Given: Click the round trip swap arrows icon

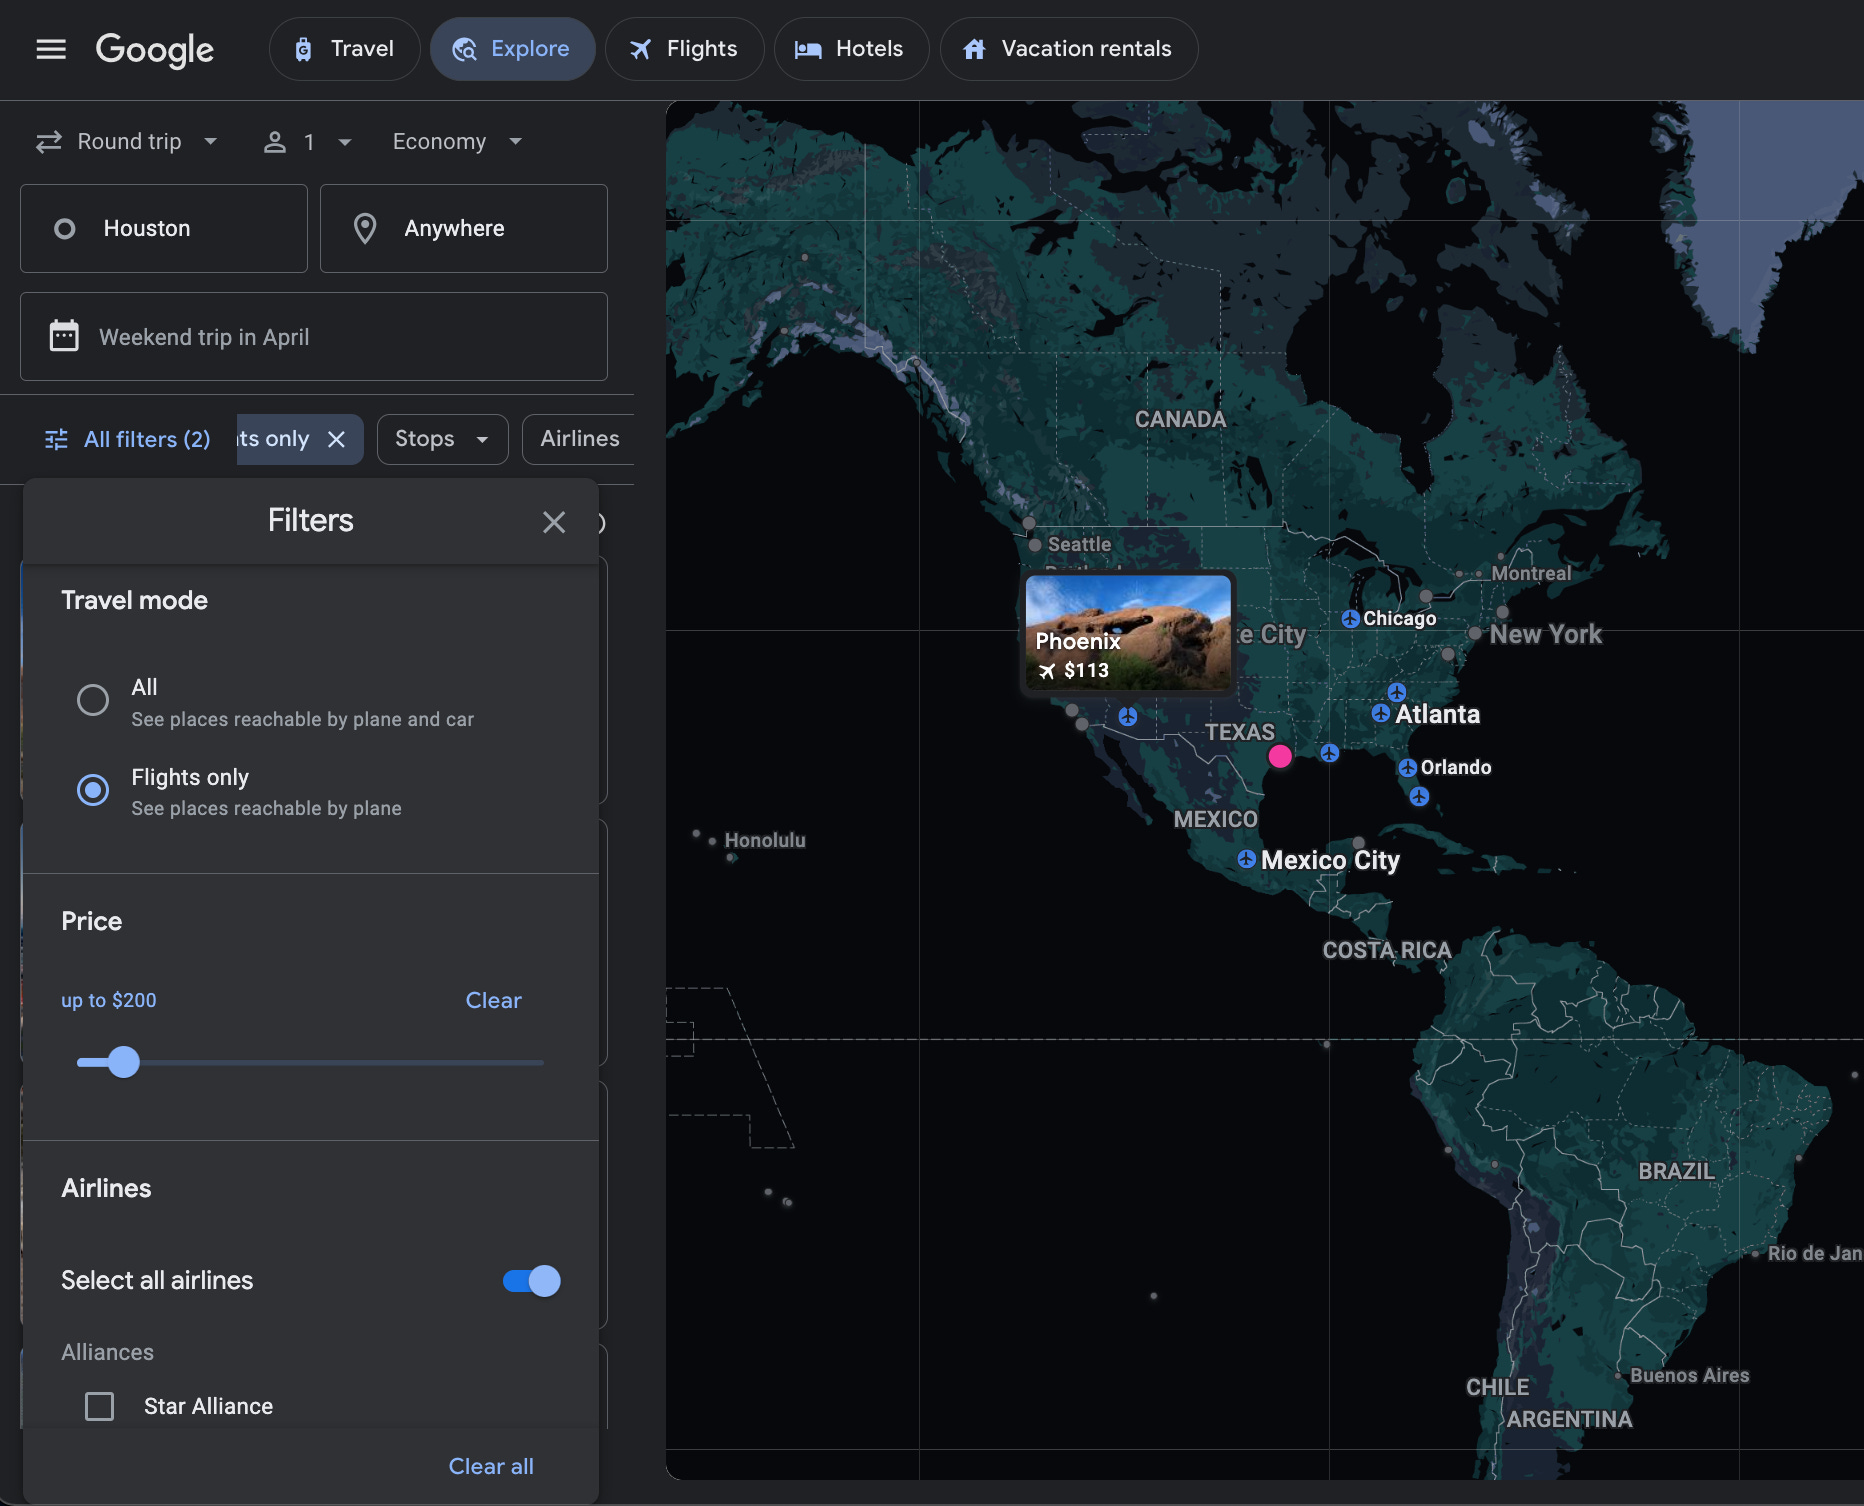Looking at the screenshot, I should point(49,142).
